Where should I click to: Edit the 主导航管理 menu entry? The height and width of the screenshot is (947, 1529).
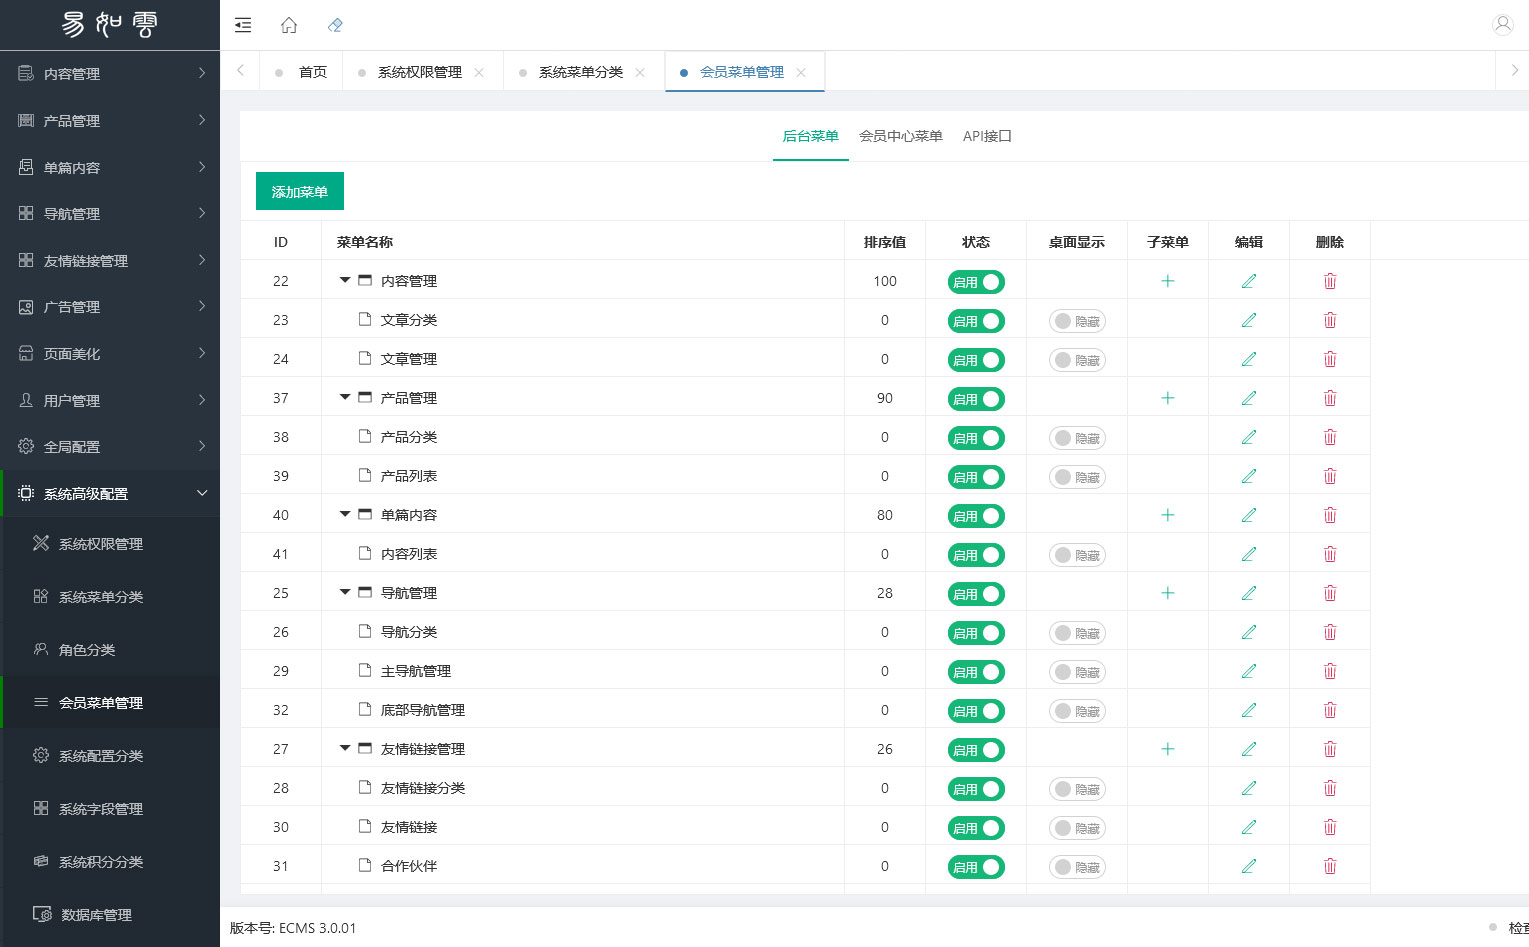[1248, 671]
